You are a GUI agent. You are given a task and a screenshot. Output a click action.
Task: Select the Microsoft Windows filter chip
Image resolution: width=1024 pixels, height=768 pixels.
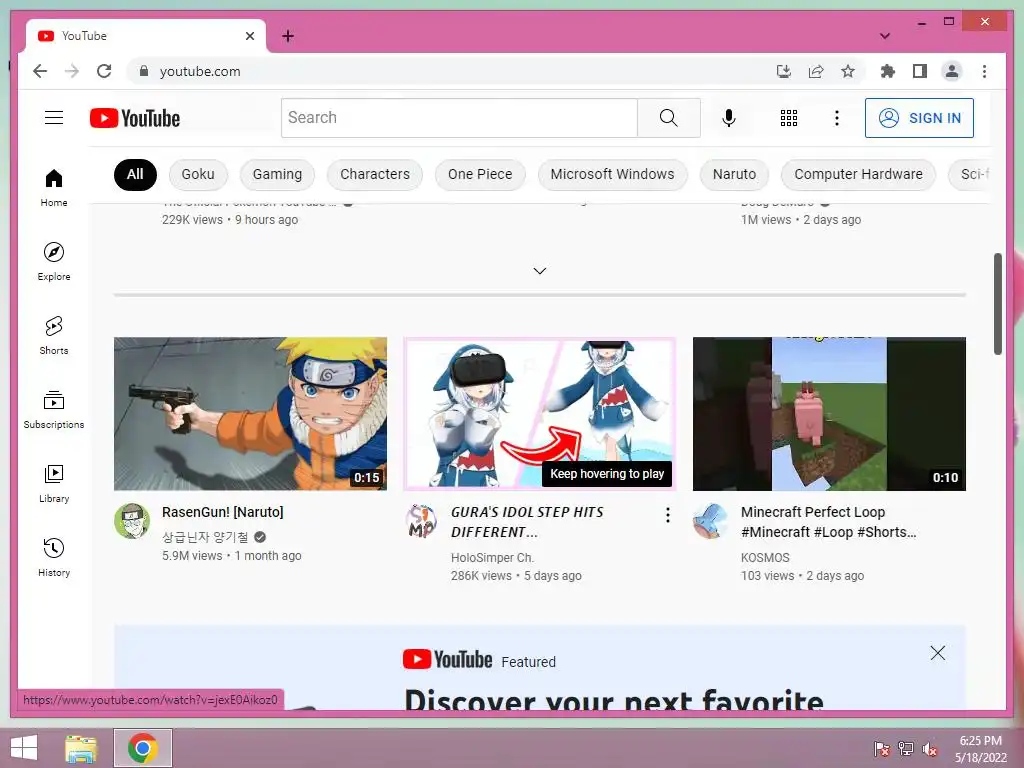613,174
